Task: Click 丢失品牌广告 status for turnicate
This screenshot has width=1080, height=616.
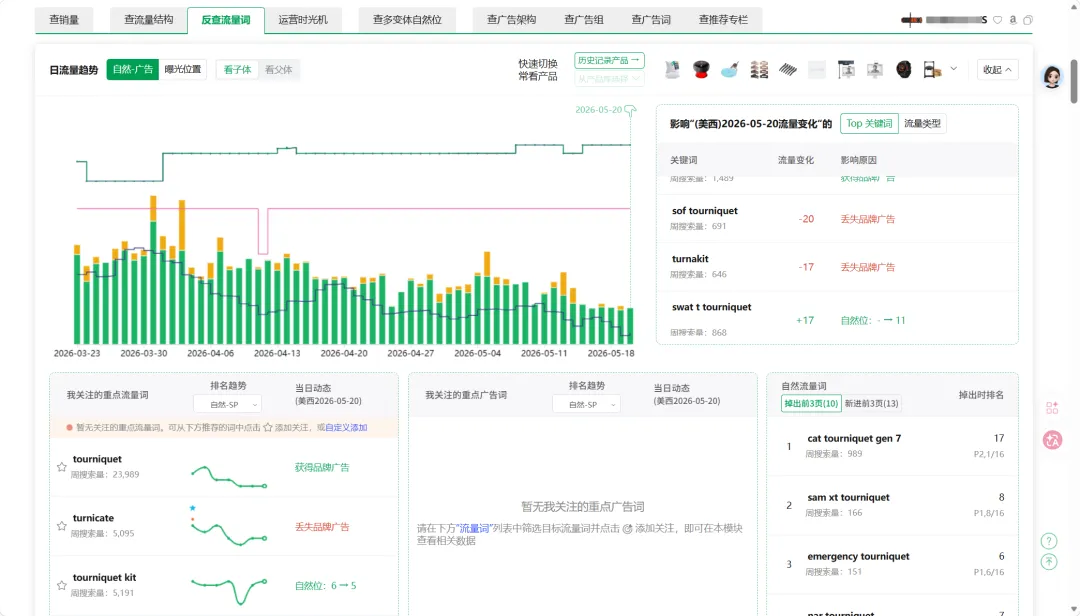Action: click(322, 526)
